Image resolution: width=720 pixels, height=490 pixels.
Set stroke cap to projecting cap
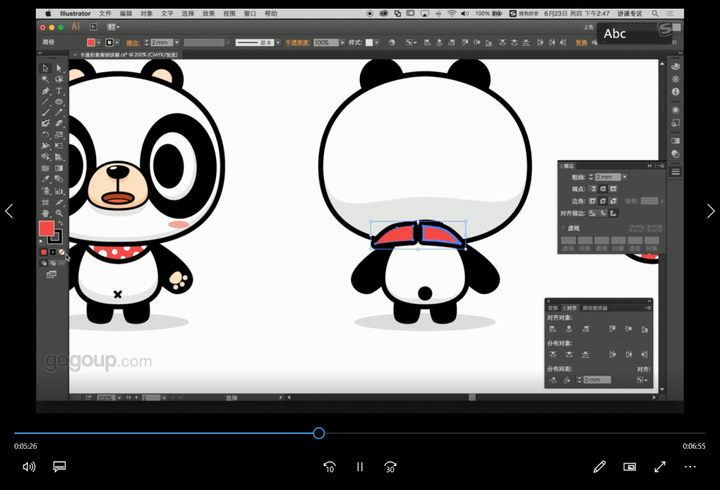click(613, 189)
